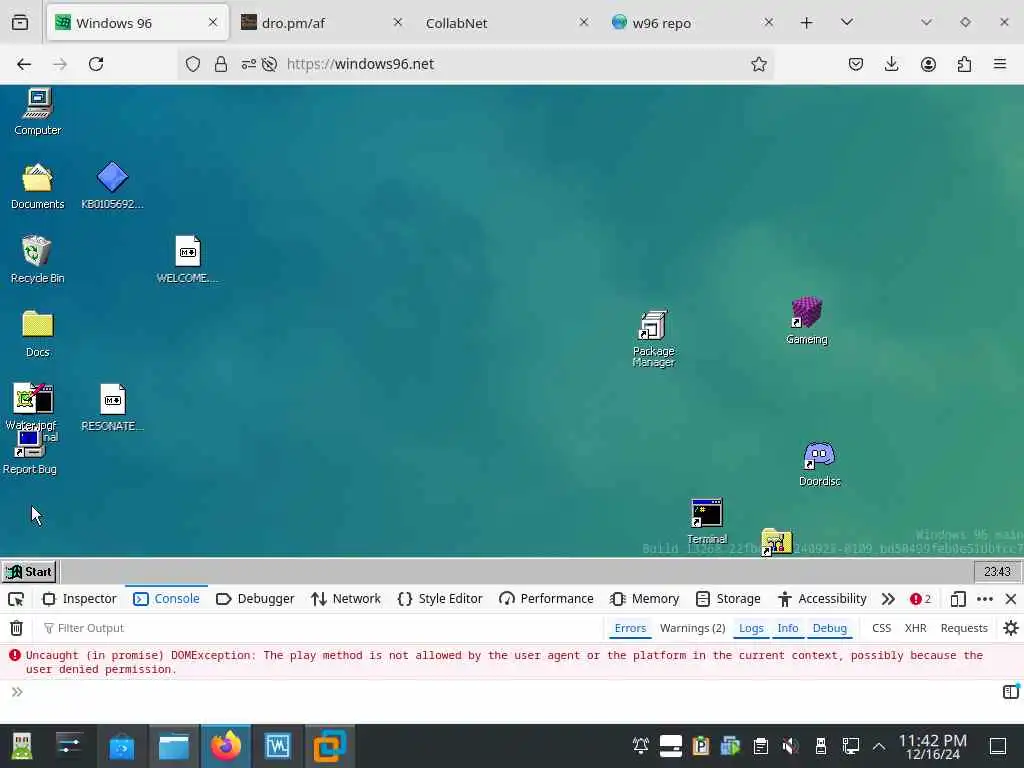Open the Recycle Bin icon
1024x768 pixels.
pos(37,260)
